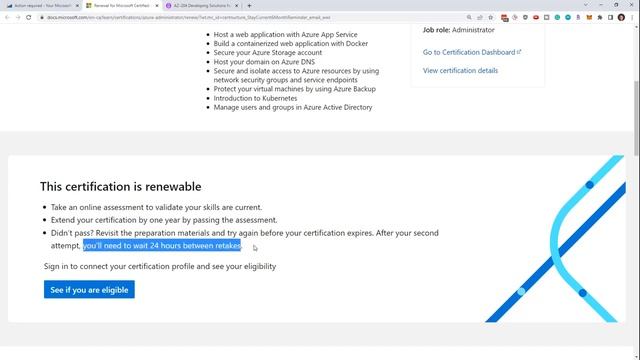The image size is (640, 360).
Task: Click 'Extend your certification by one year' bullet
Action: 164,220
